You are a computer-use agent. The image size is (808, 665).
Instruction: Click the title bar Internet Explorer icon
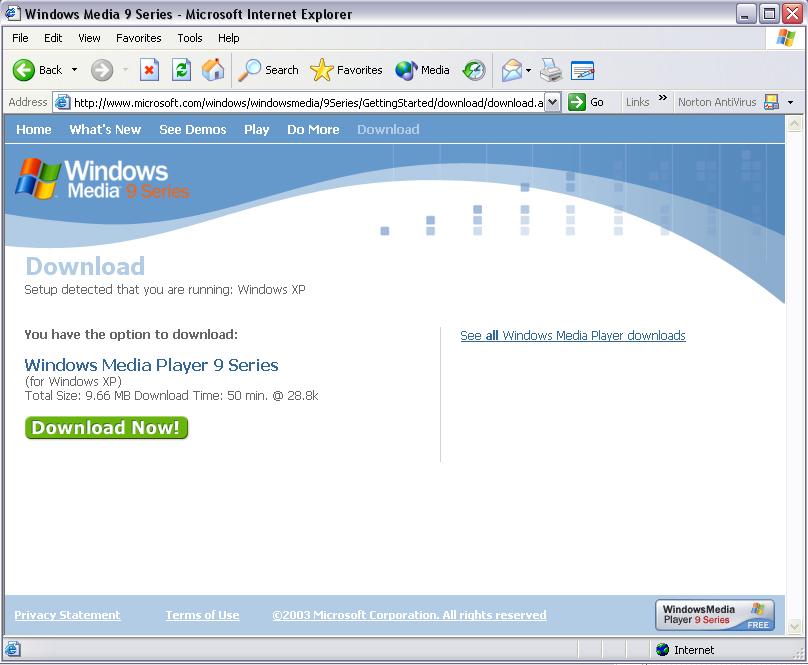12,13
